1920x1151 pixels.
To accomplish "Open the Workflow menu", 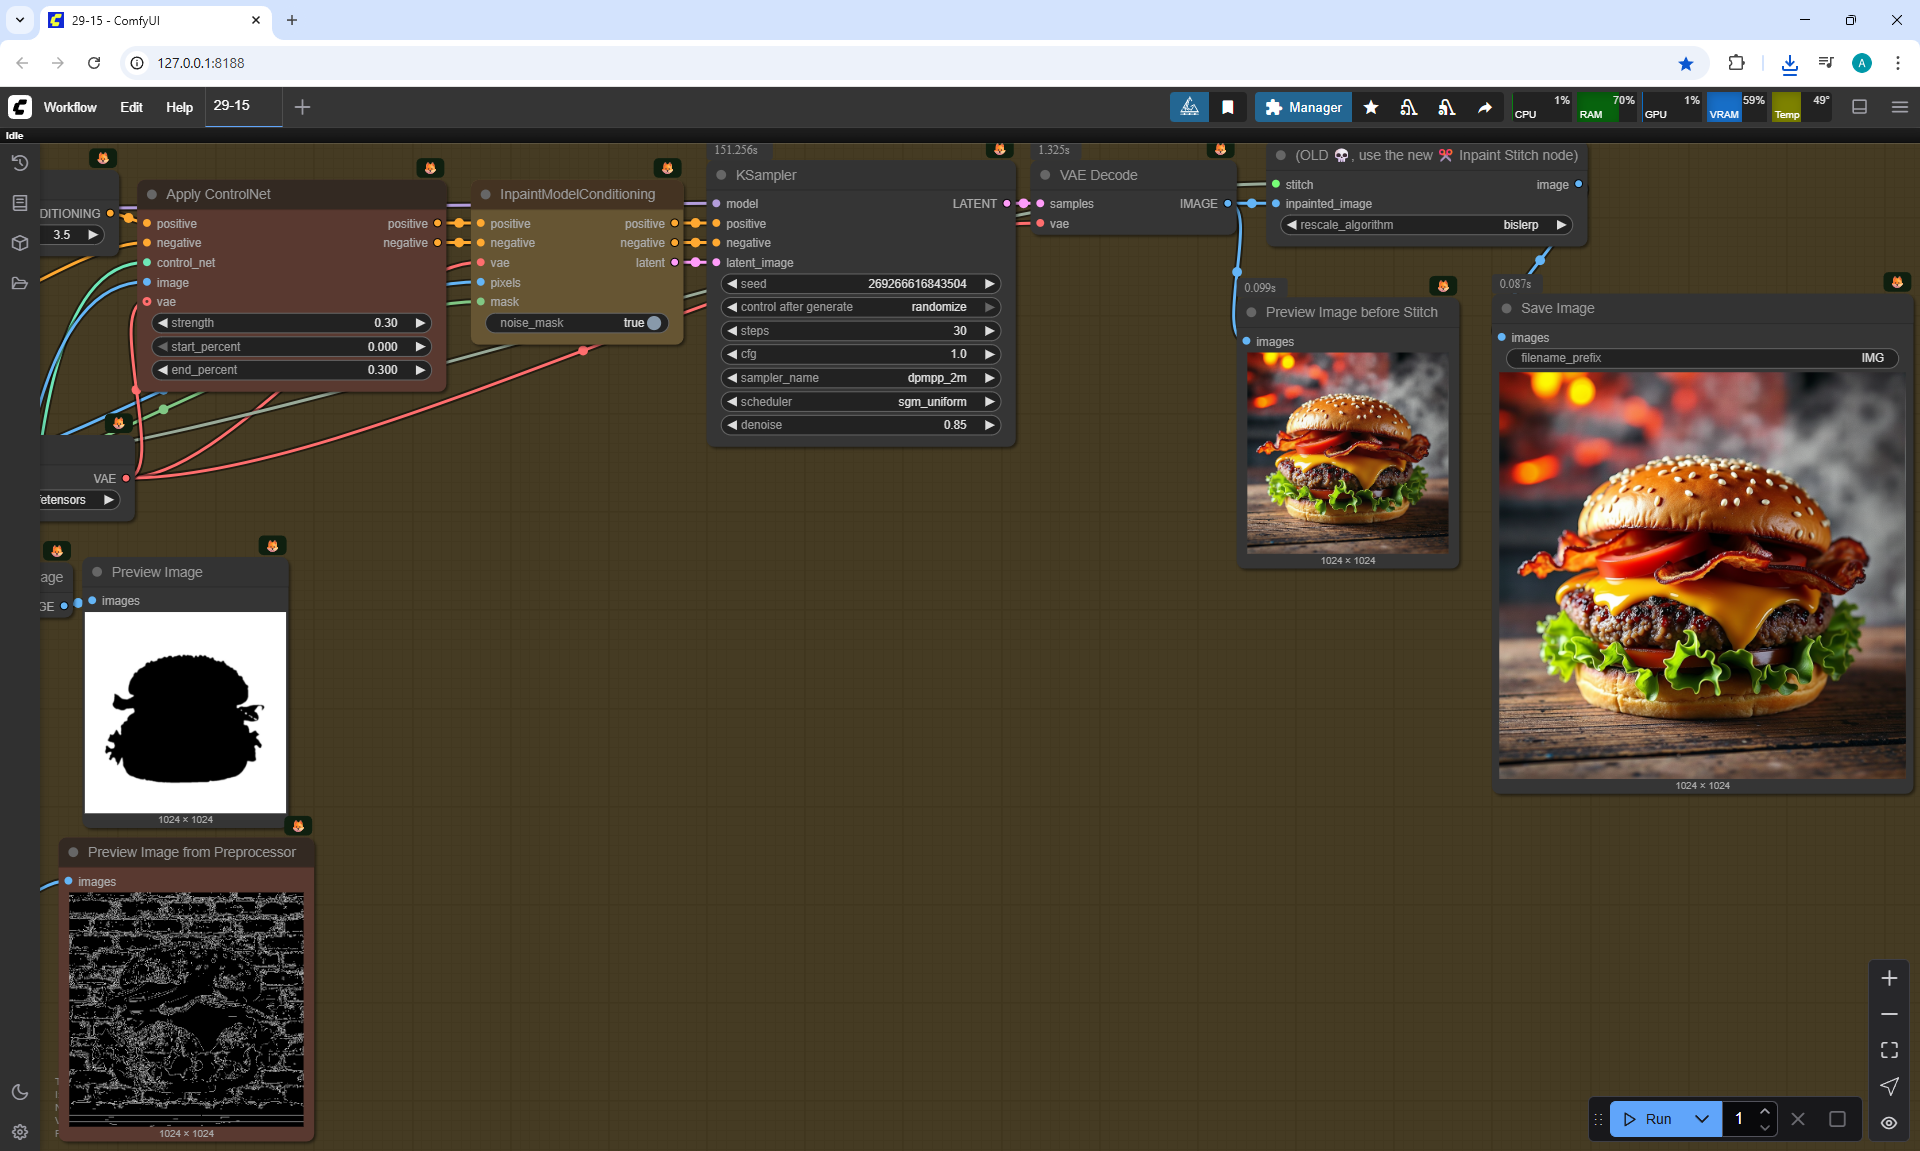I will (x=70, y=107).
